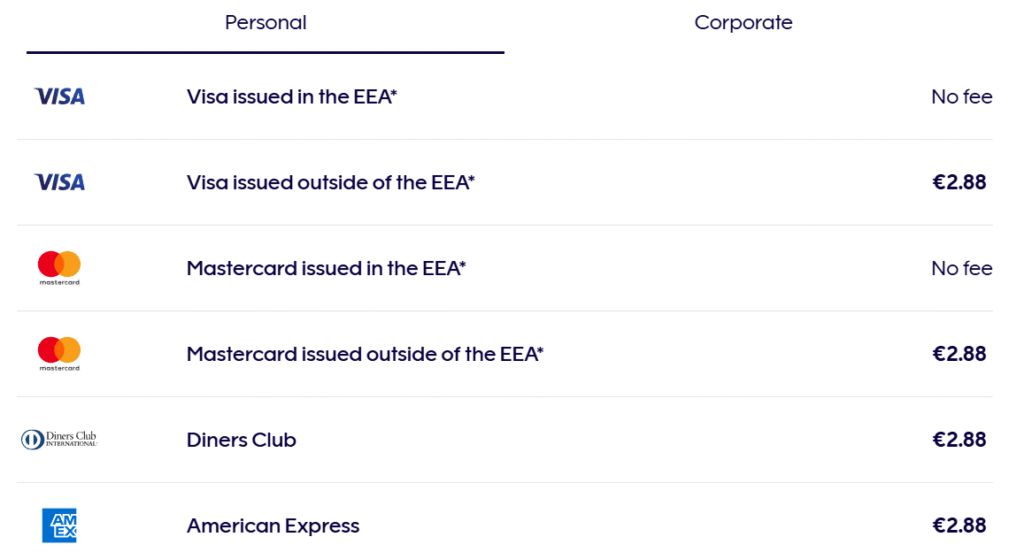Click the €2.88 fee for American Express
The image size is (1024, 560).
coord(959,526)
